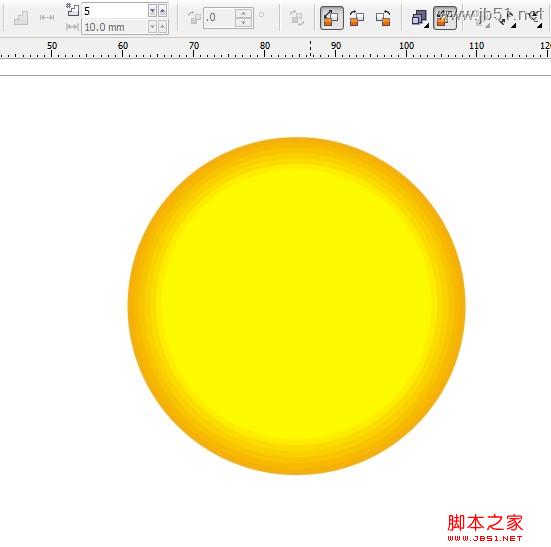Open Object and color acceleration flyout

pyautogui.click(x=420, y=18)
